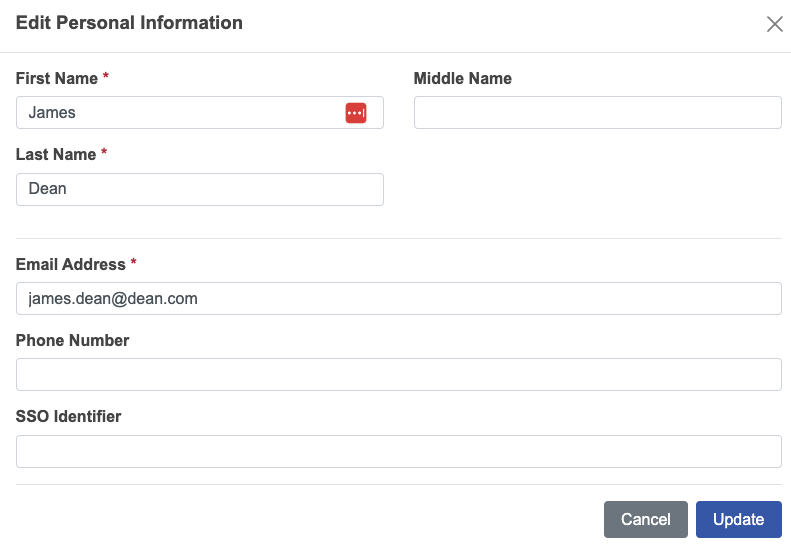Click into the empty Phone Number input
791x547 pixels.
[398, 375]
